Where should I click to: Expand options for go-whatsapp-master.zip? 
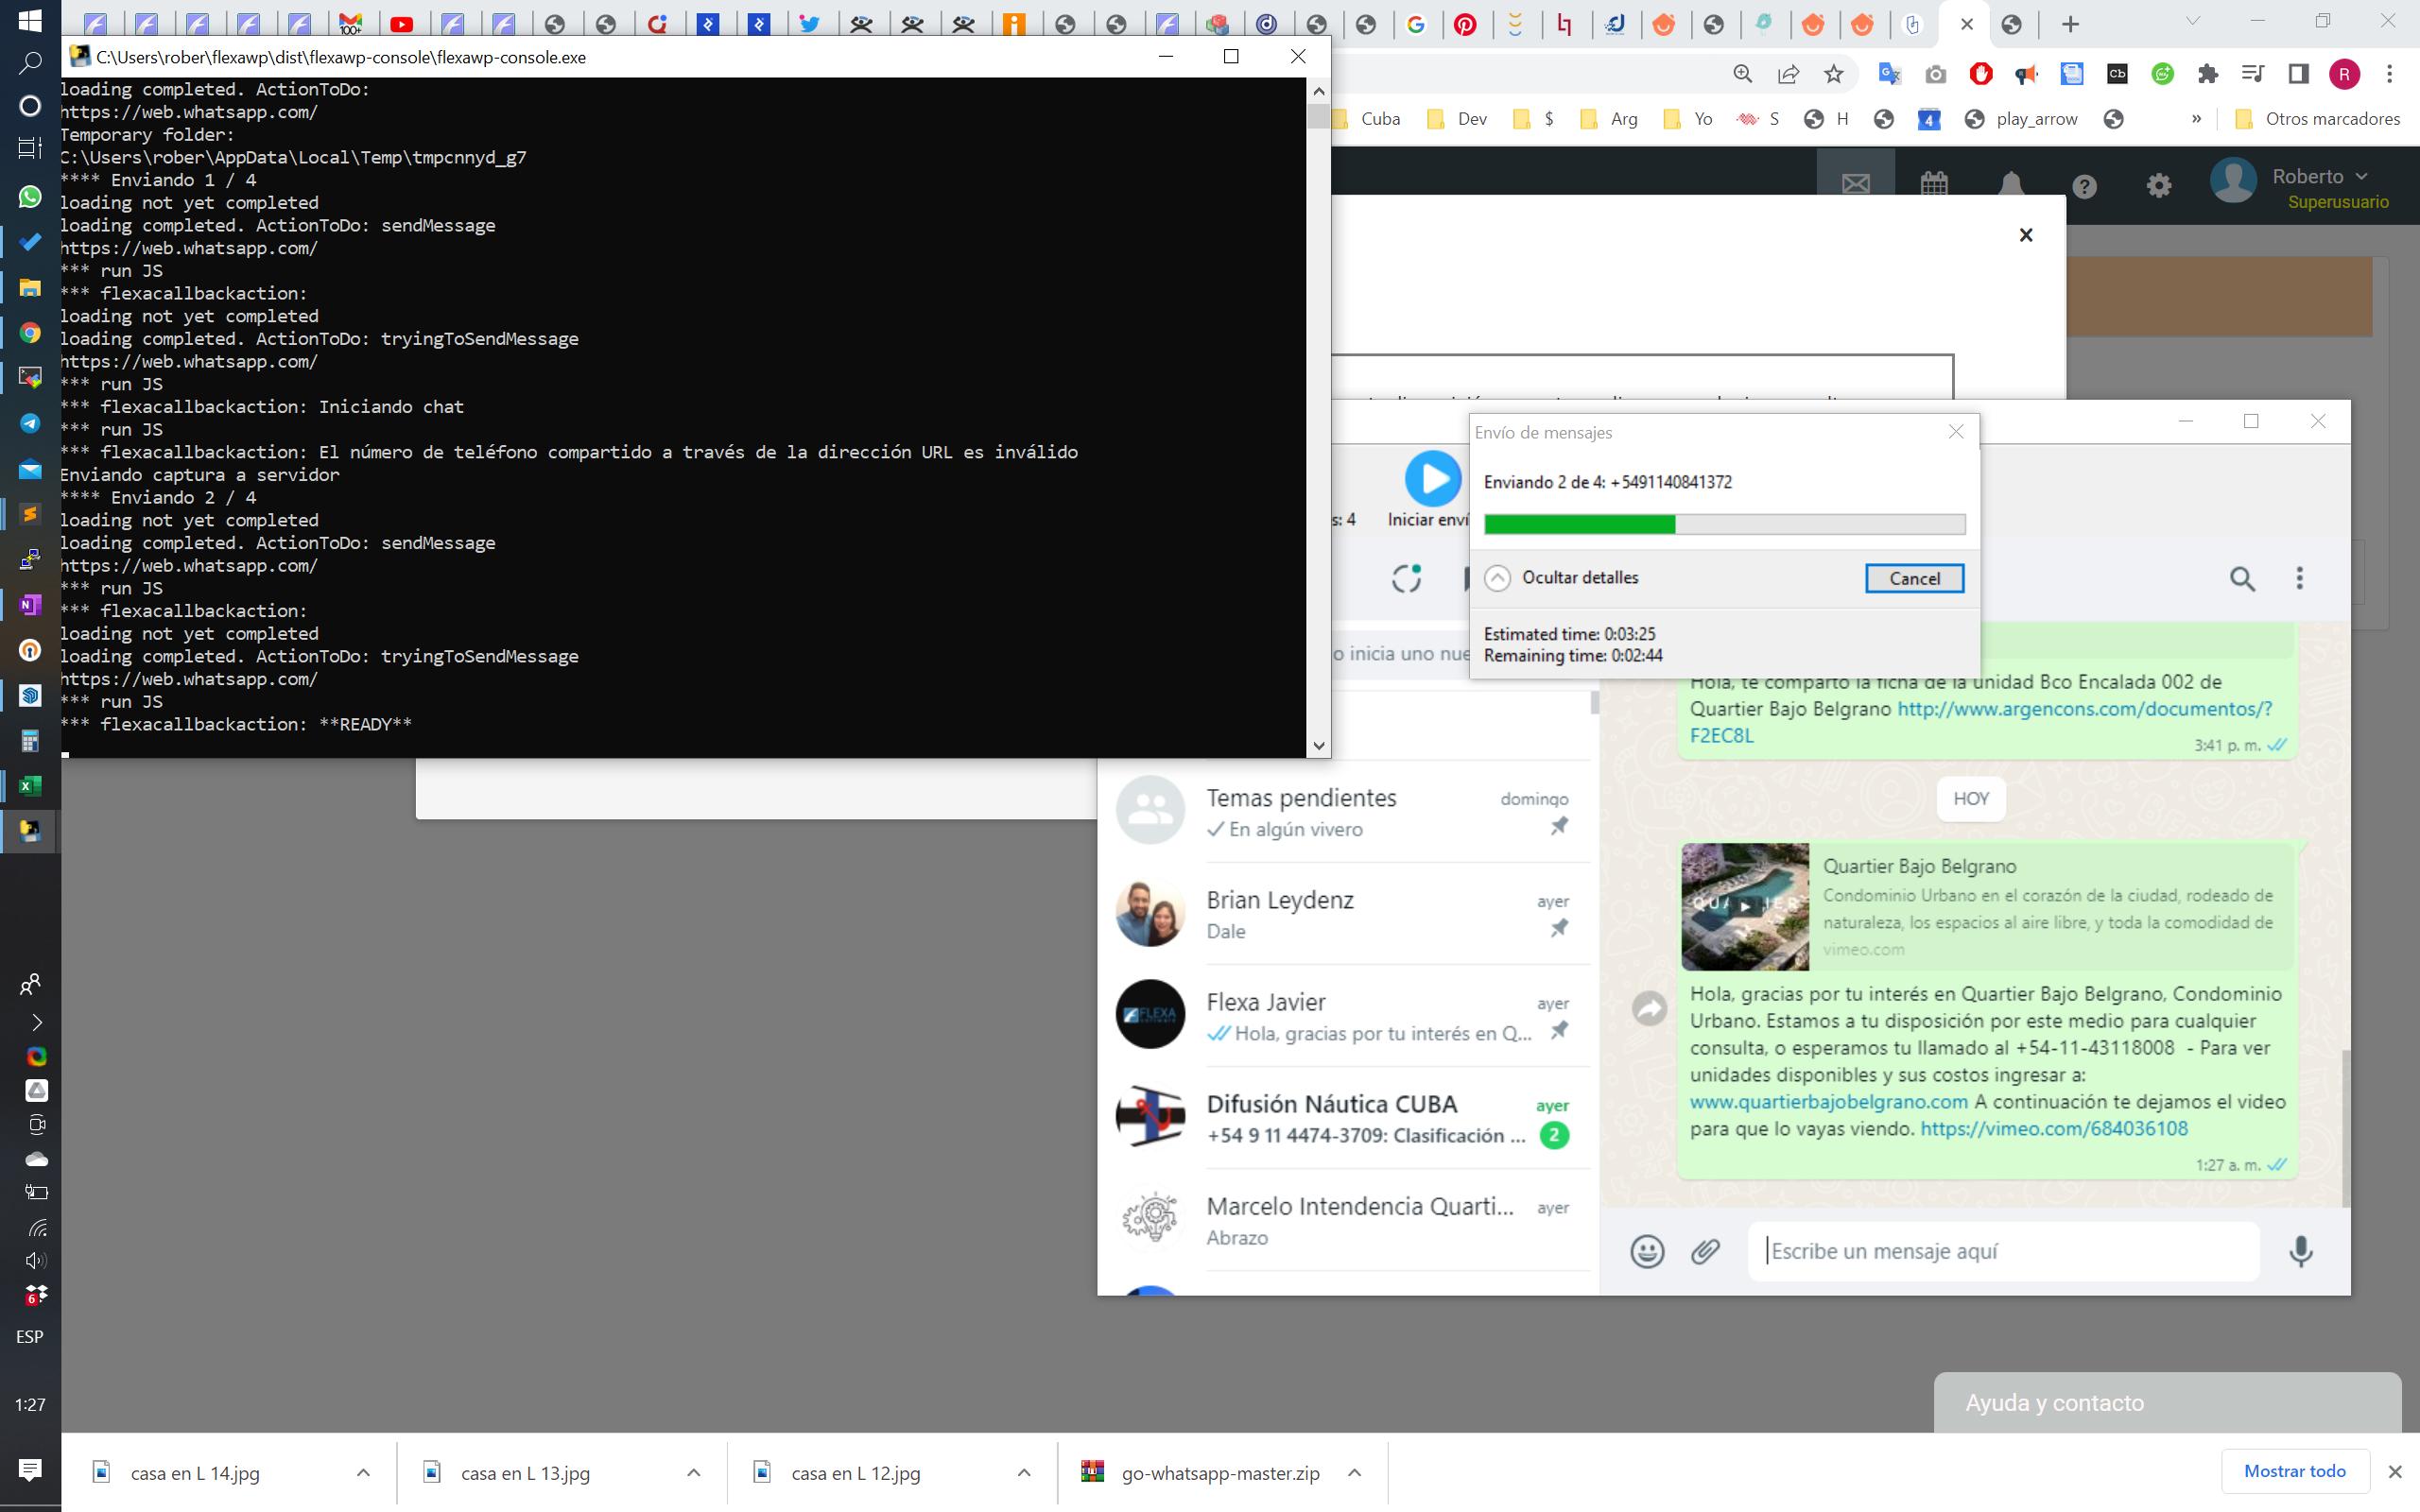click(x=1355, y=1472)
